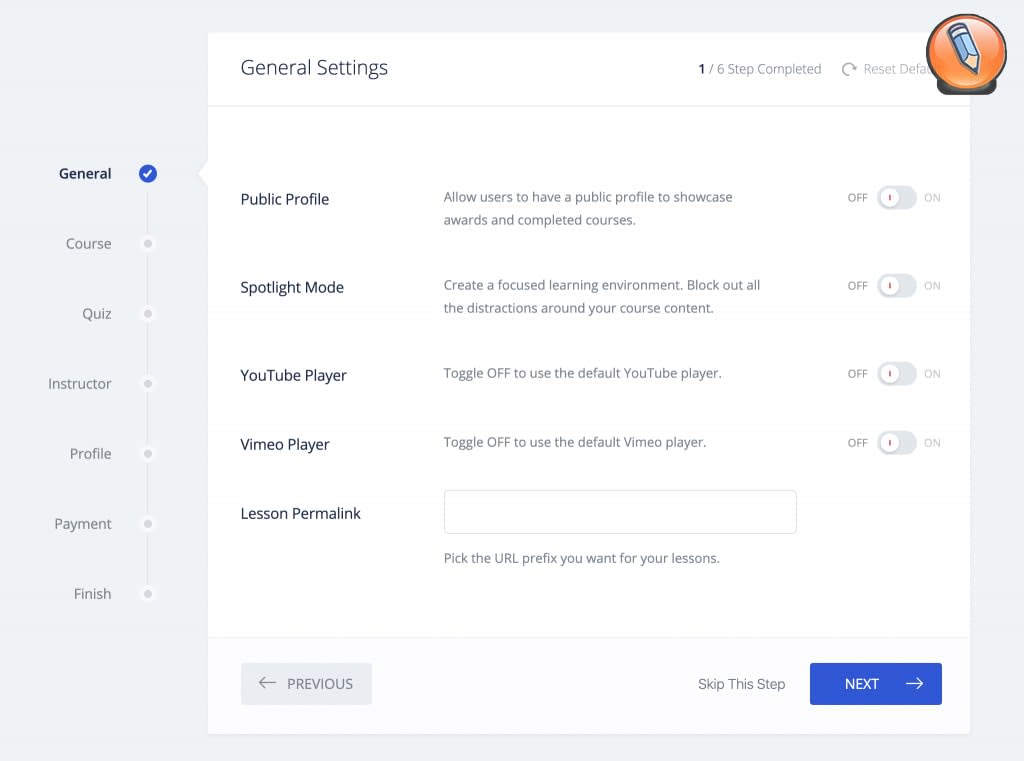Click the Finish step dot
Image resolution: width=1024 pixels, height=761 pixels.
[x=148, y=594]
